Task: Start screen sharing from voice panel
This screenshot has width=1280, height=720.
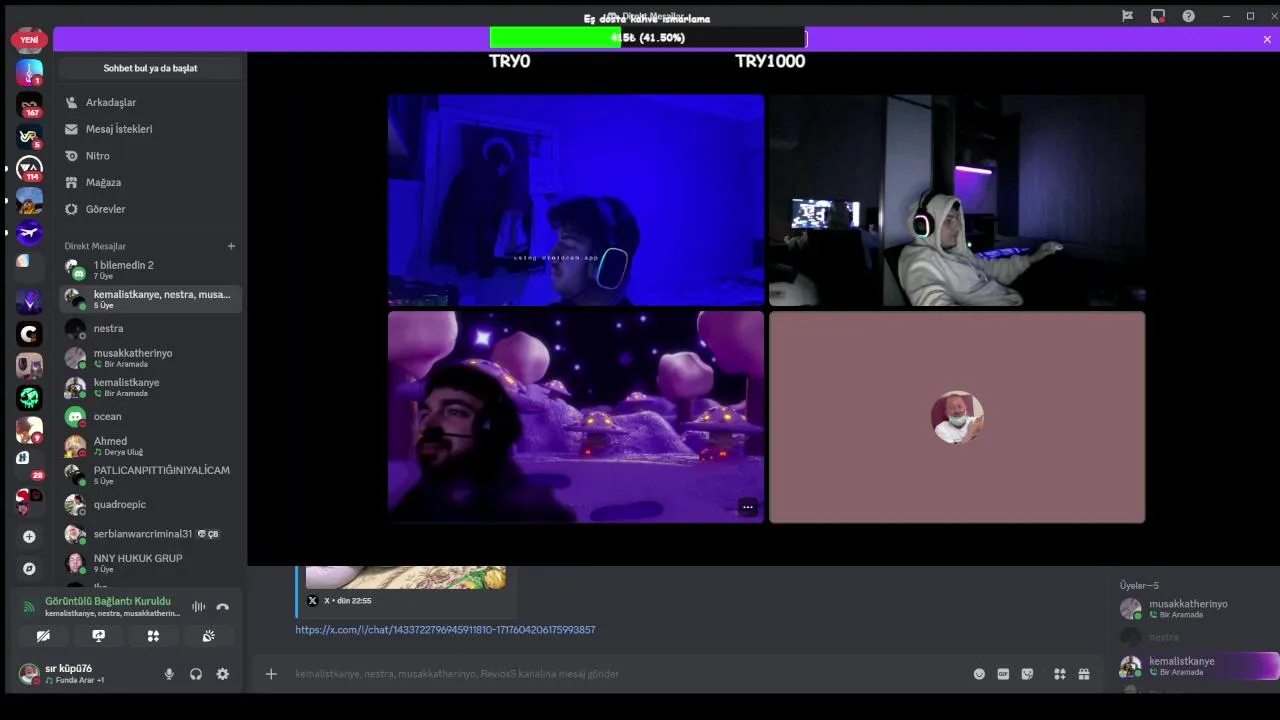Action: [x=98, y=635]
